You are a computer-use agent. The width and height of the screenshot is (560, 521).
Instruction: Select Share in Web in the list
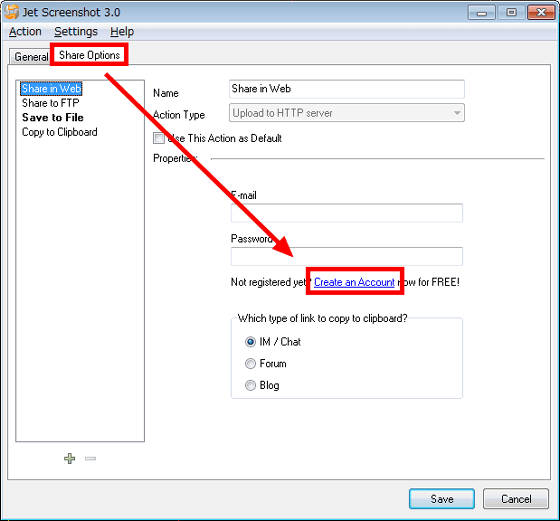(x=51, y=88)
